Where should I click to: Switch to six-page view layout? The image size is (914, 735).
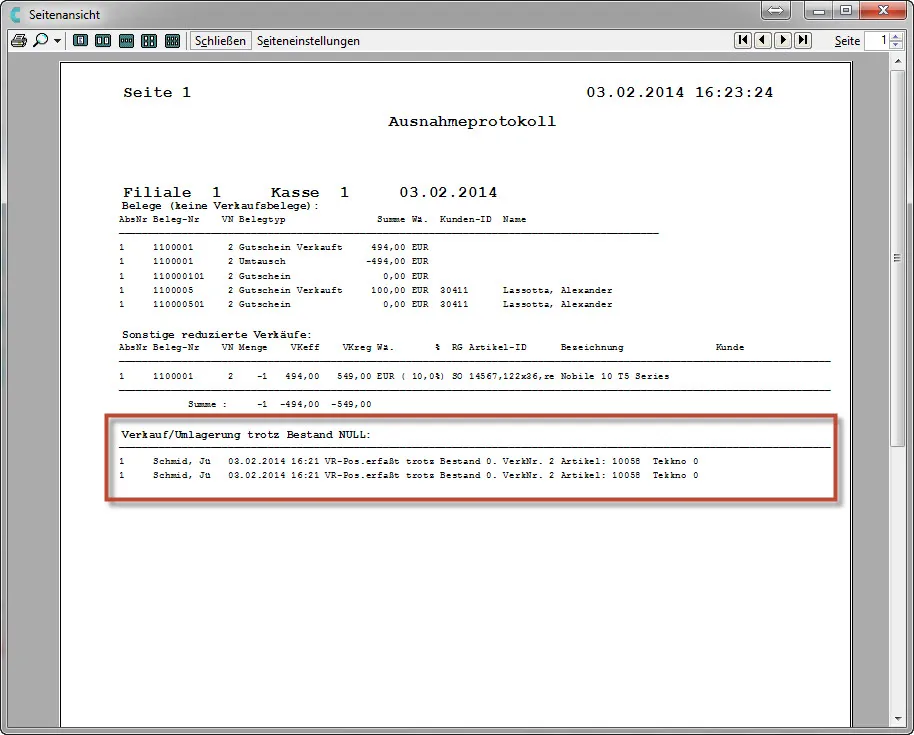click(172, 41)
